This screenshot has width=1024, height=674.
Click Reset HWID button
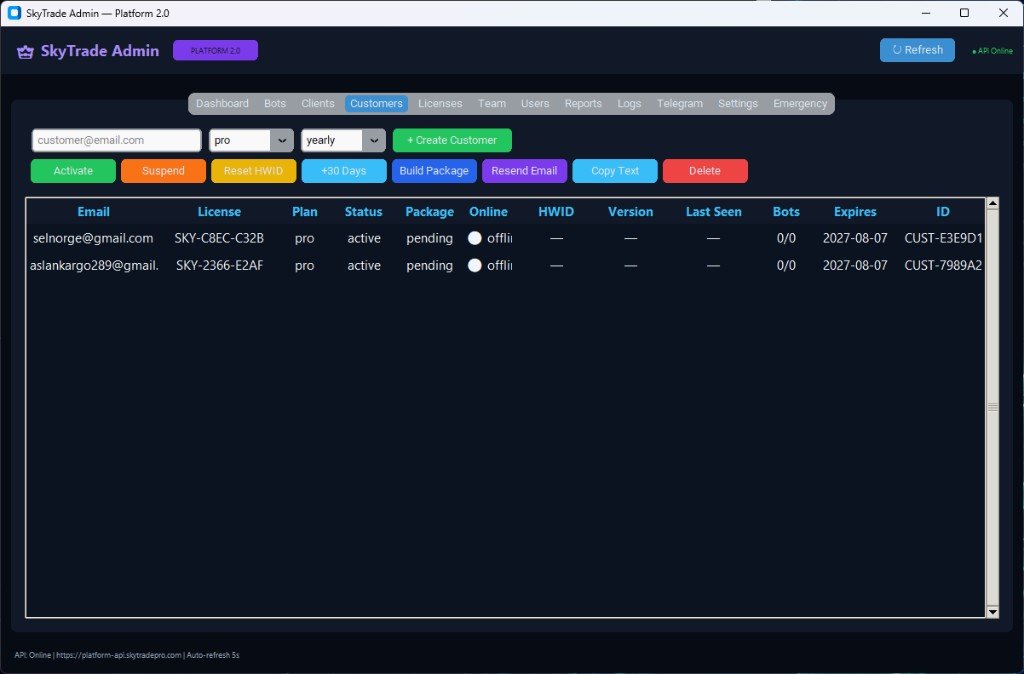click(x=253, y=171)
